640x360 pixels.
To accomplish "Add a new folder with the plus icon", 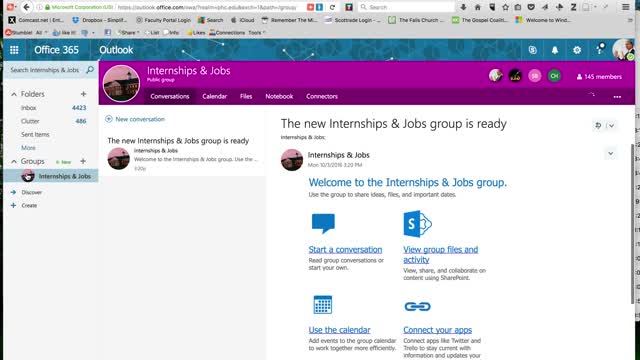I will (x=83, y=94).
